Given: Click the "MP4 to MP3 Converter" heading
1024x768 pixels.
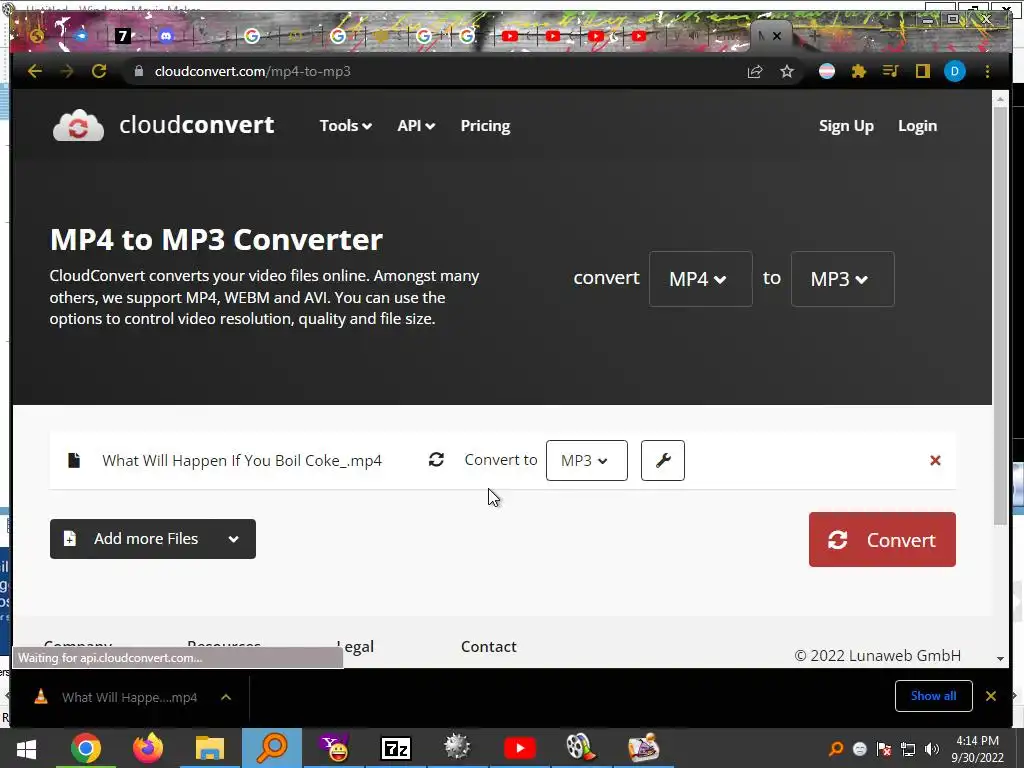Looking at the screenshot, I should click(216, 239).
